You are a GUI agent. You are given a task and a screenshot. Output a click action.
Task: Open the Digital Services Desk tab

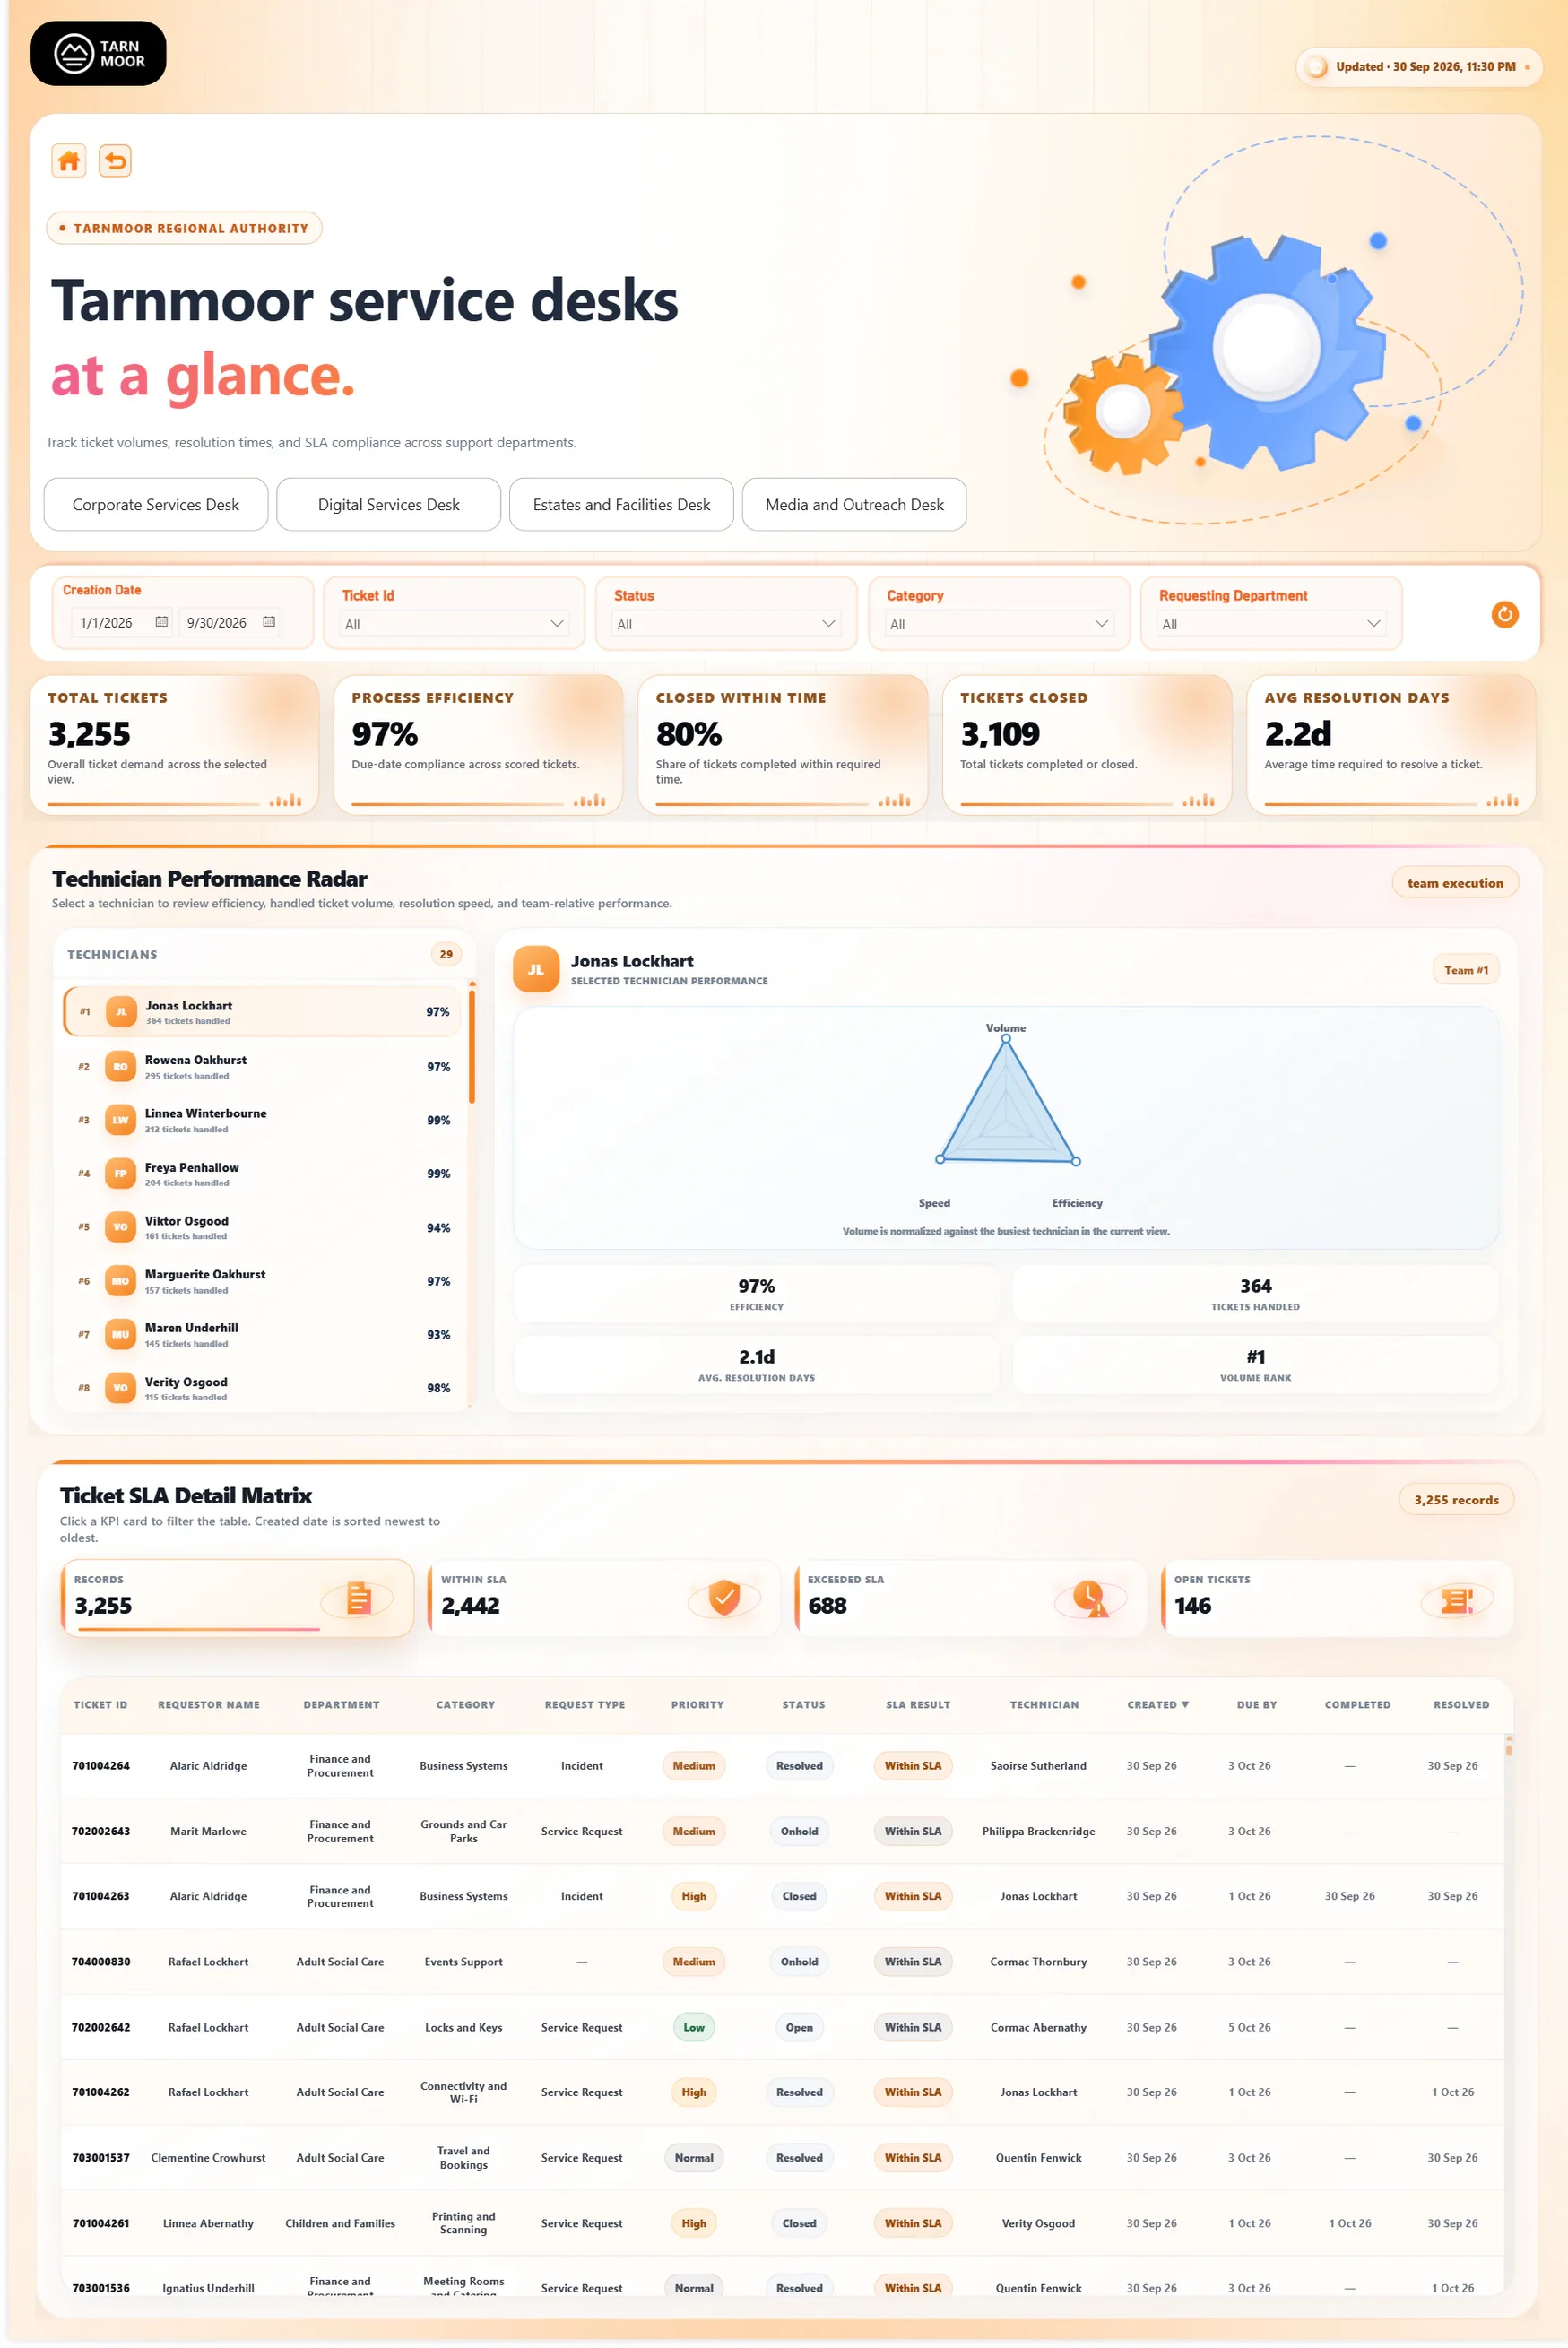pos(388,504)
